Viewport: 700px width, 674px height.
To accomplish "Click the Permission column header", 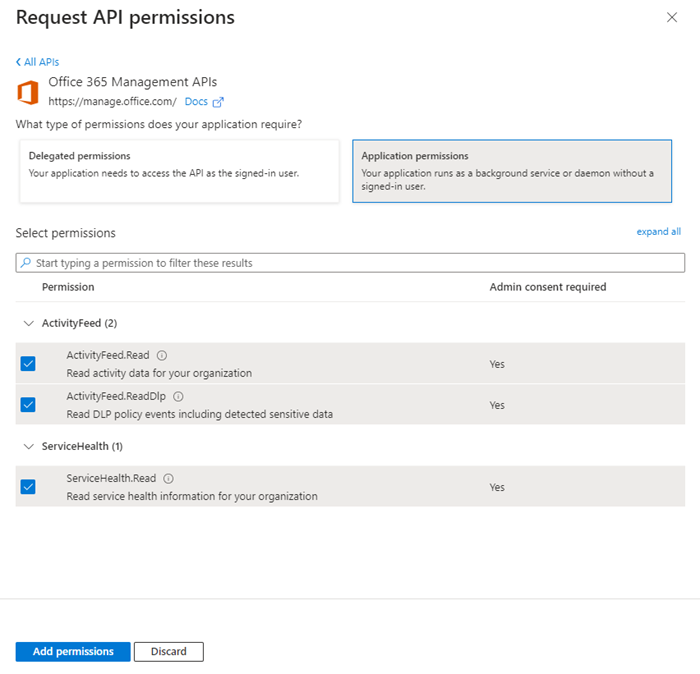I will 68,287.
